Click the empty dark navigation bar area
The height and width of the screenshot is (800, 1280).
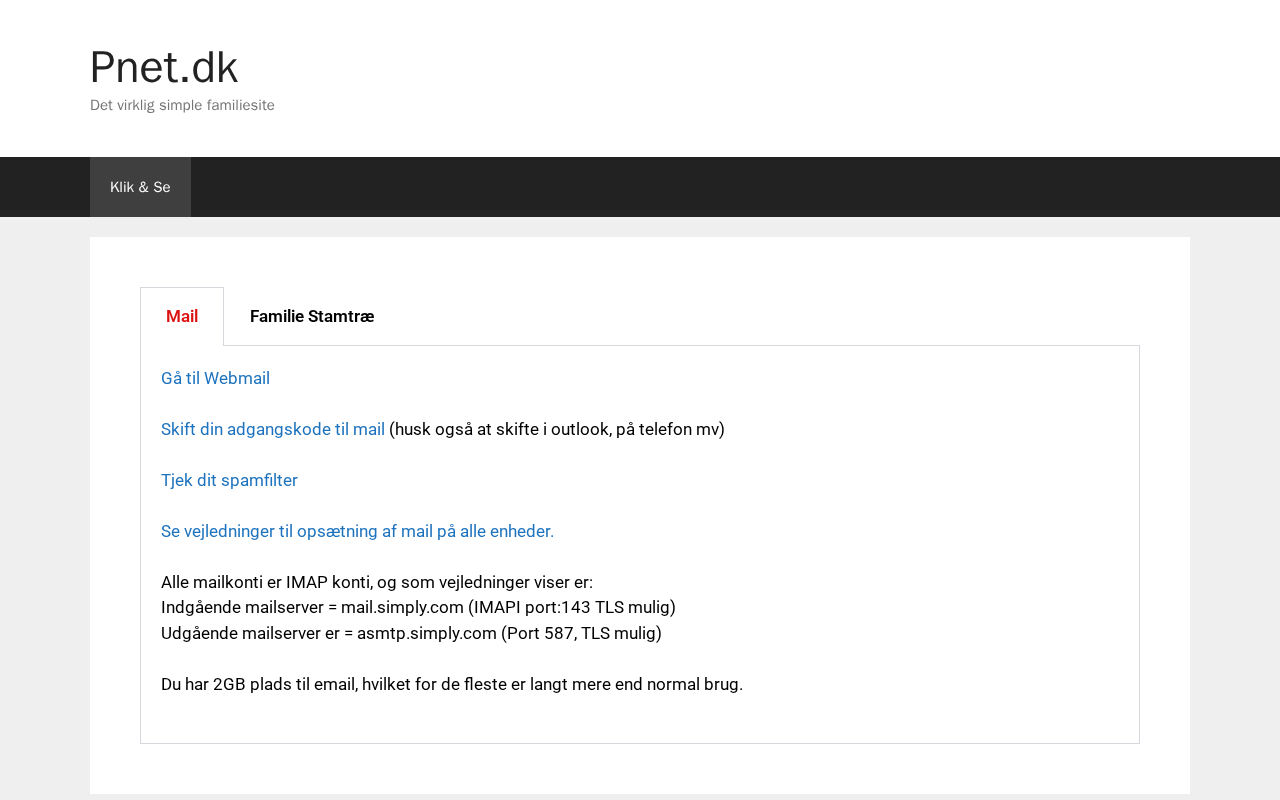point(700,187)
